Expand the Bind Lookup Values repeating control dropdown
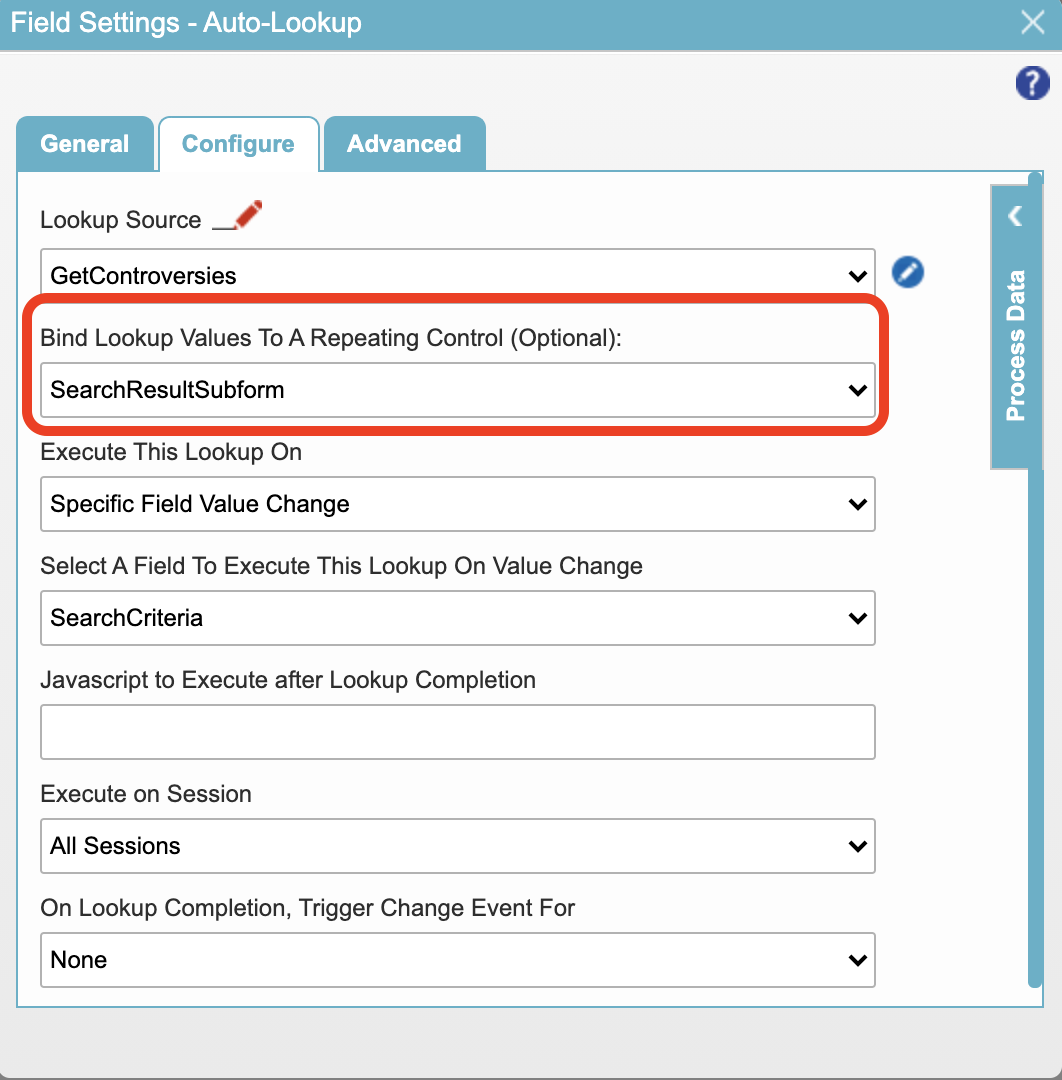The image size is (1062, 1080). coord(457,390)
